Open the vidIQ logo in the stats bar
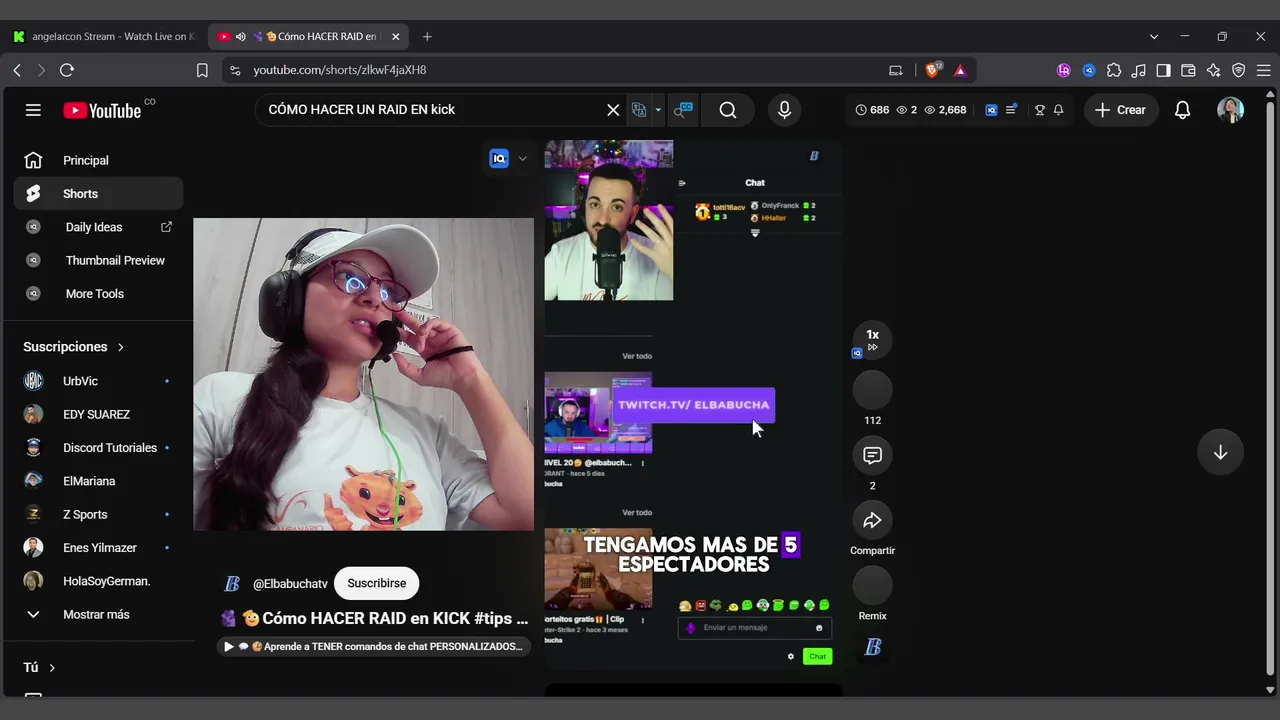1280x720 pixels. click(991, 110)
